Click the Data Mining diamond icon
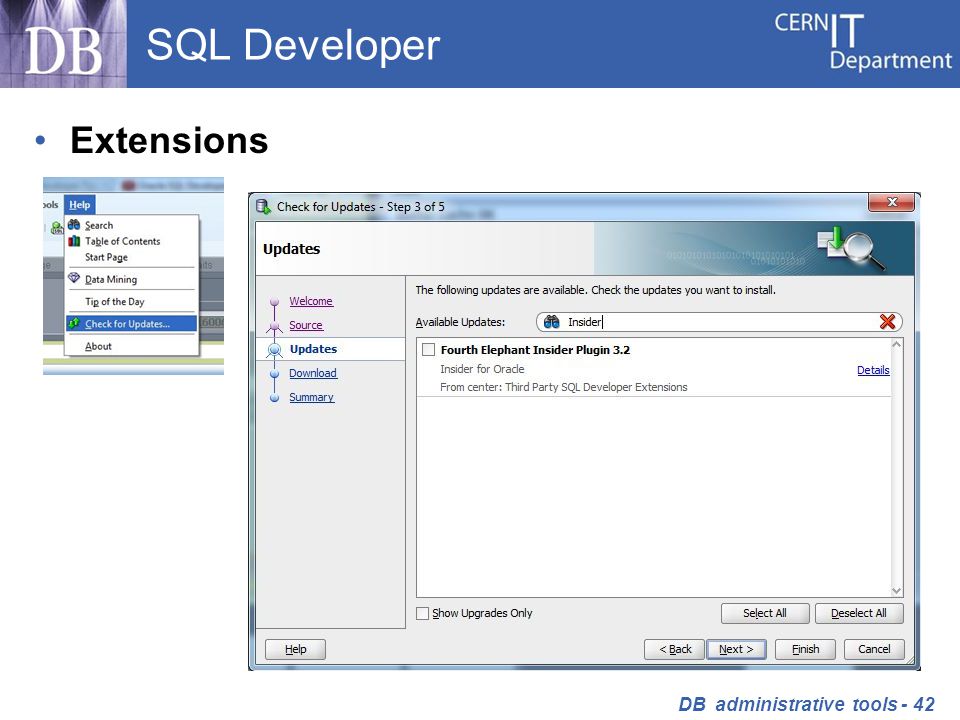The height and width of the screenshot is (720, 960). point(74,279)
